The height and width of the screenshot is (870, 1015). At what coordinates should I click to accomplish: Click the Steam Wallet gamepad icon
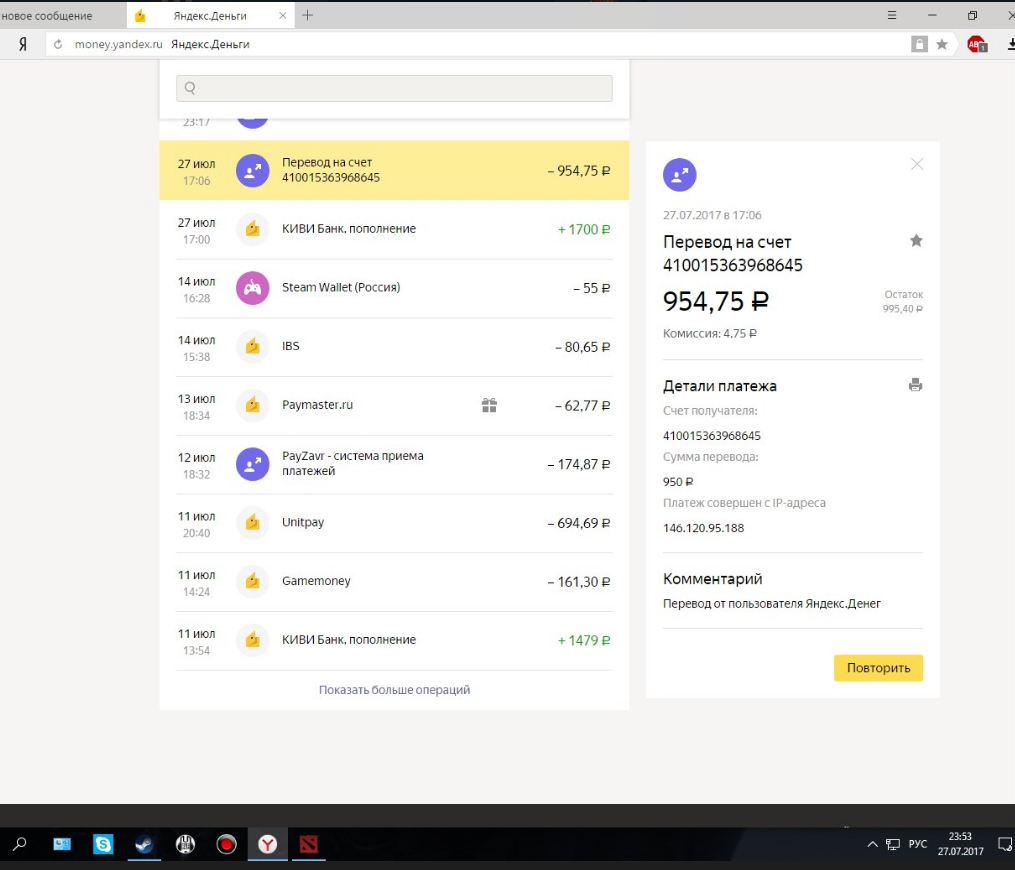pos(252,288)
